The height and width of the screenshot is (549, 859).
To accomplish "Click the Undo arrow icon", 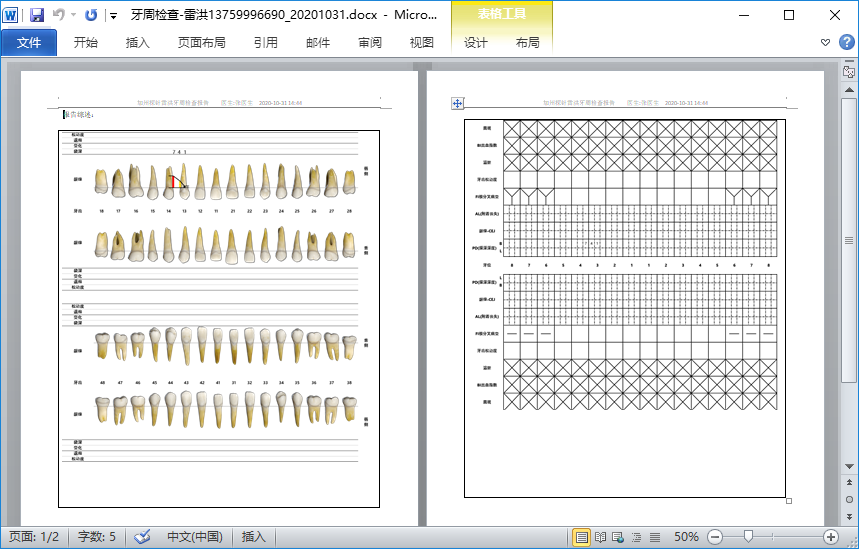I will coord(59,15).
